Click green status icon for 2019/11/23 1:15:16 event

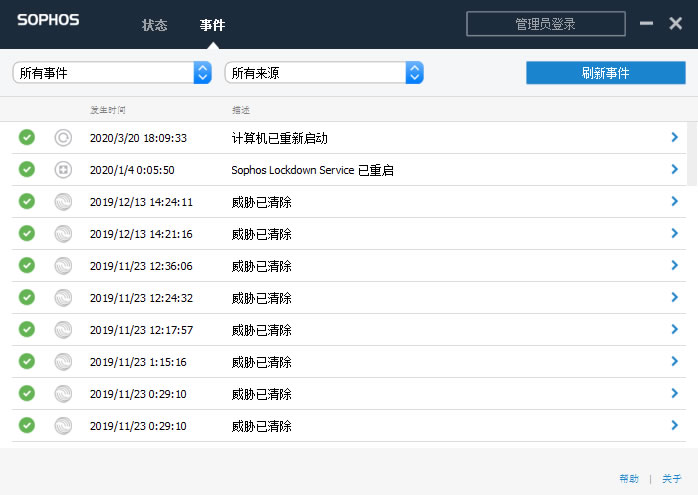click(x=27, y=362)
